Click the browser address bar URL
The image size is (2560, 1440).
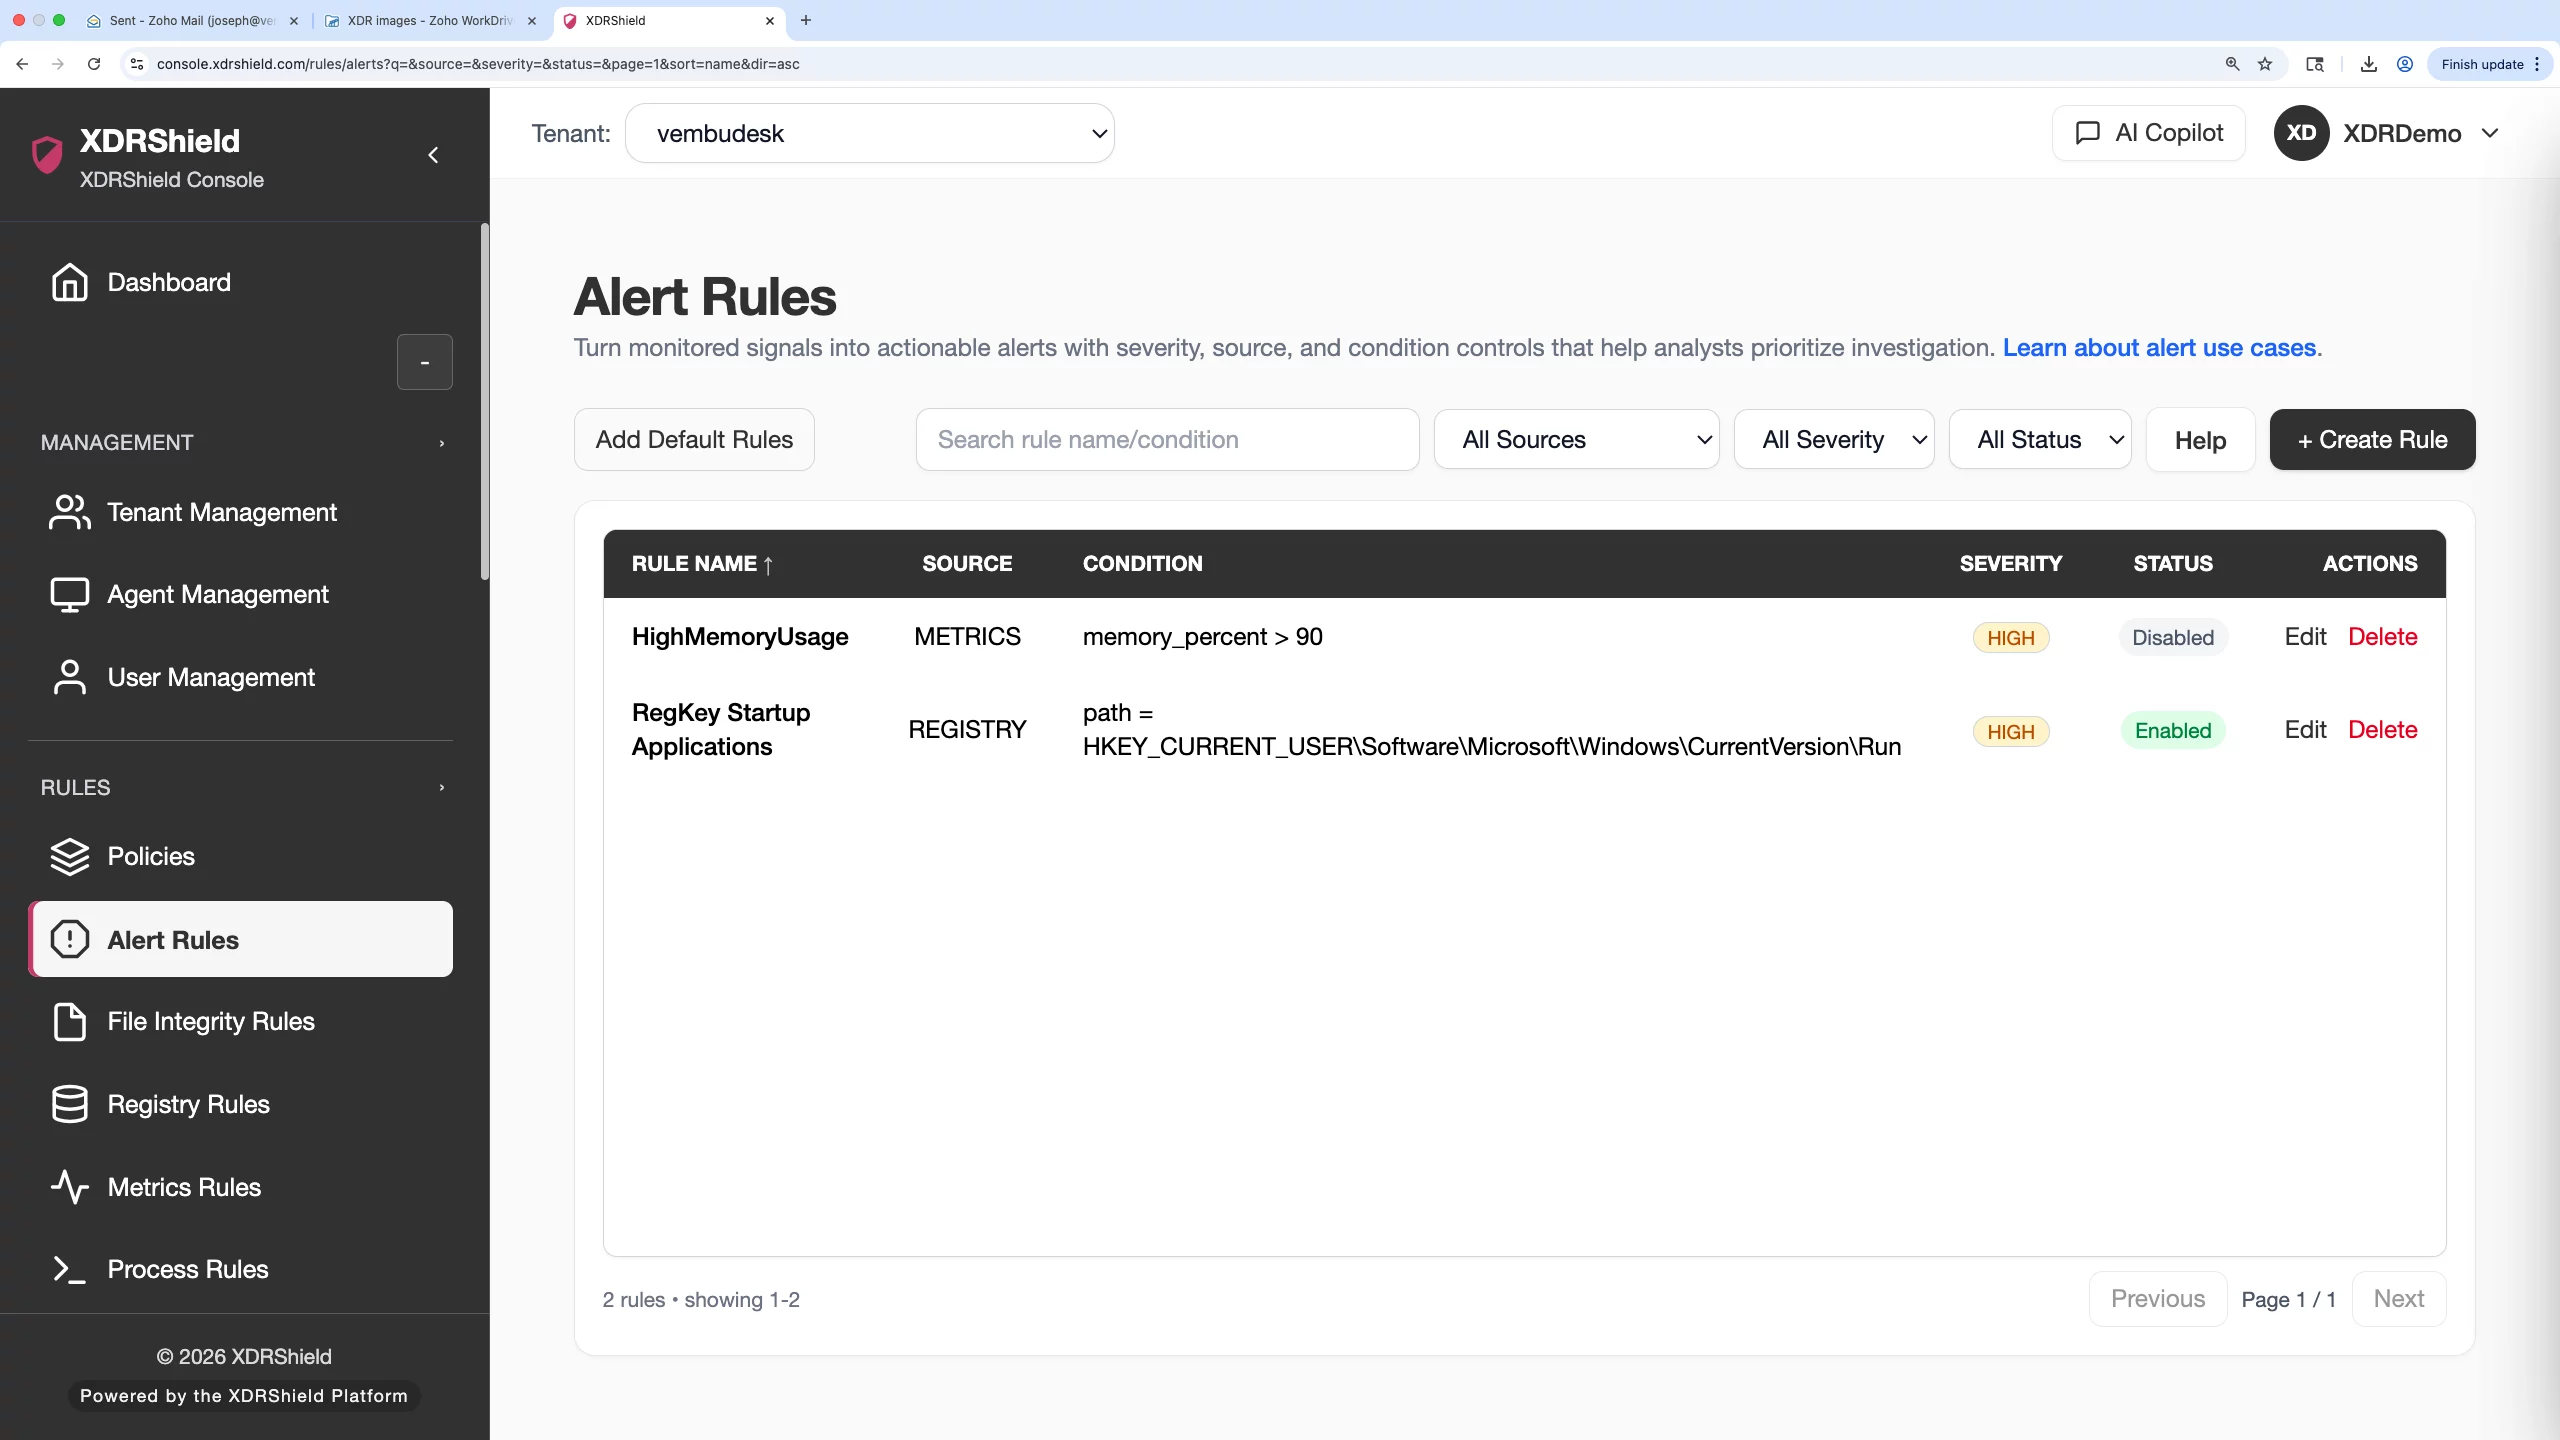(478, 64)
